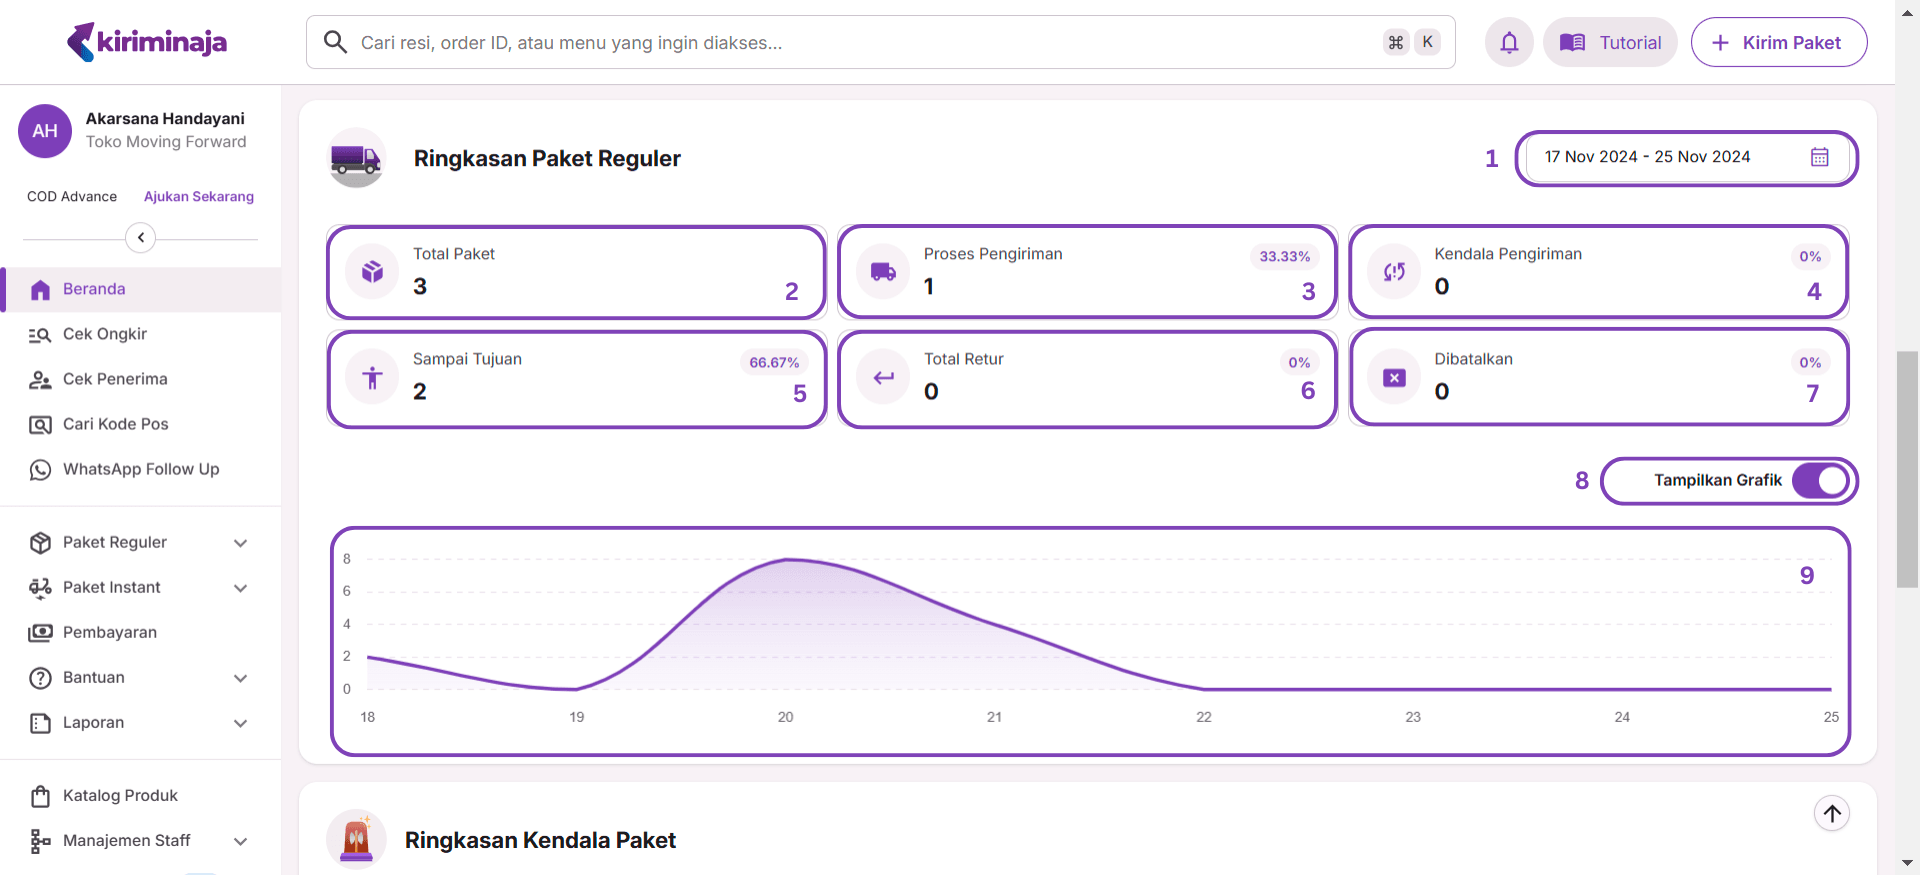Image resolution: width=1920 pixels, height=875 pixels.
Task: Click the Proses Pengiriman truck icon
Action: (x=883, y=271)
